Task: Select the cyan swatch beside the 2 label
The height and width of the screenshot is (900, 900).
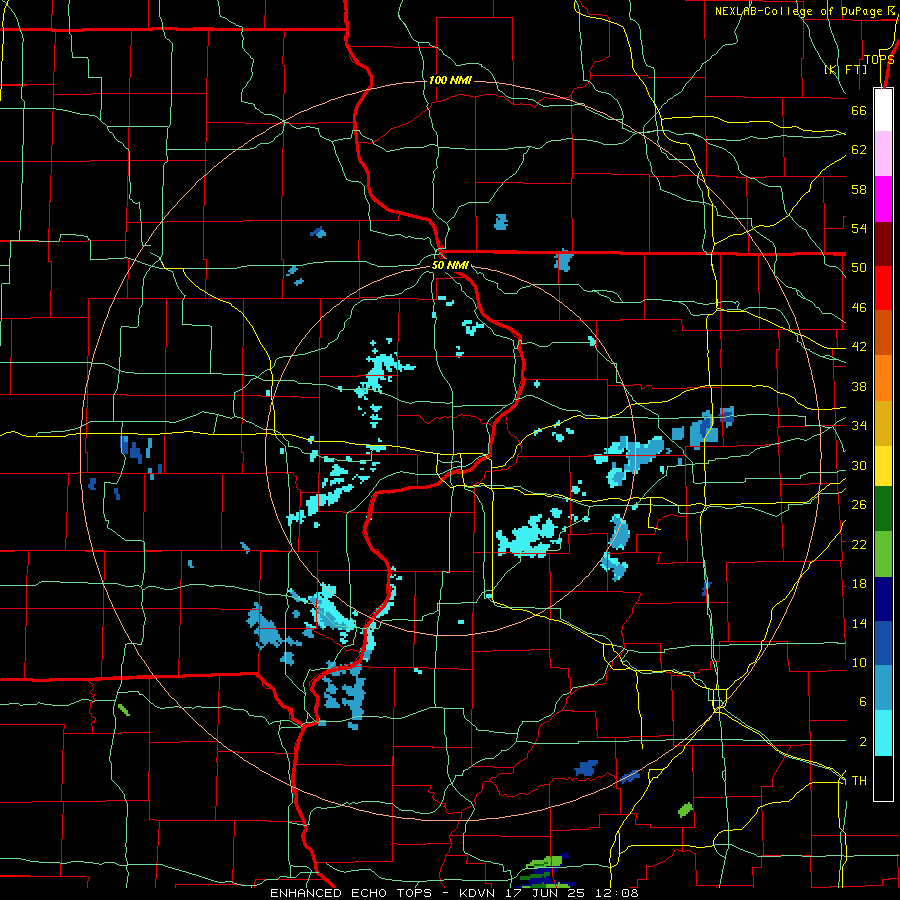Action: coord(883,733)
